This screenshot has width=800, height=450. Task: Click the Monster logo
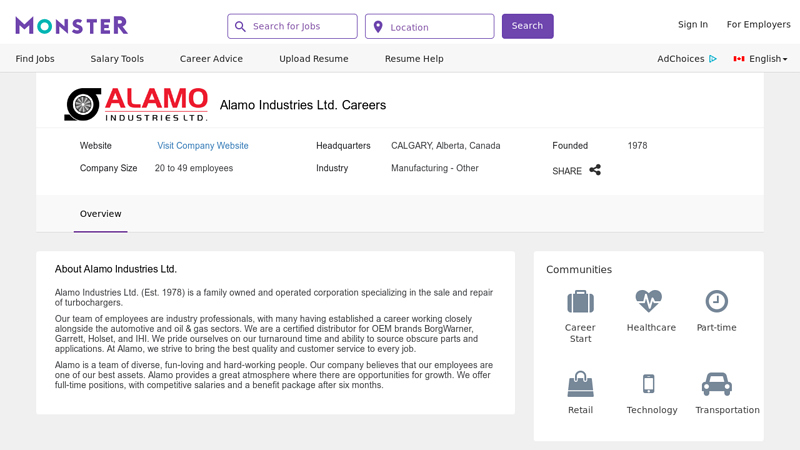71,26
